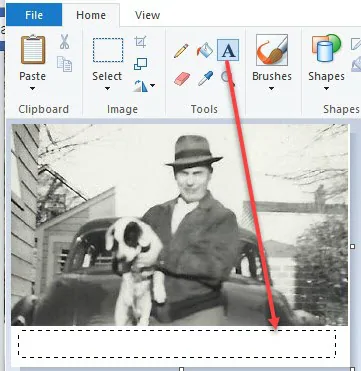The image size is (361, 371).
Task: Click the Copy icon
Action: coord(64,64)
